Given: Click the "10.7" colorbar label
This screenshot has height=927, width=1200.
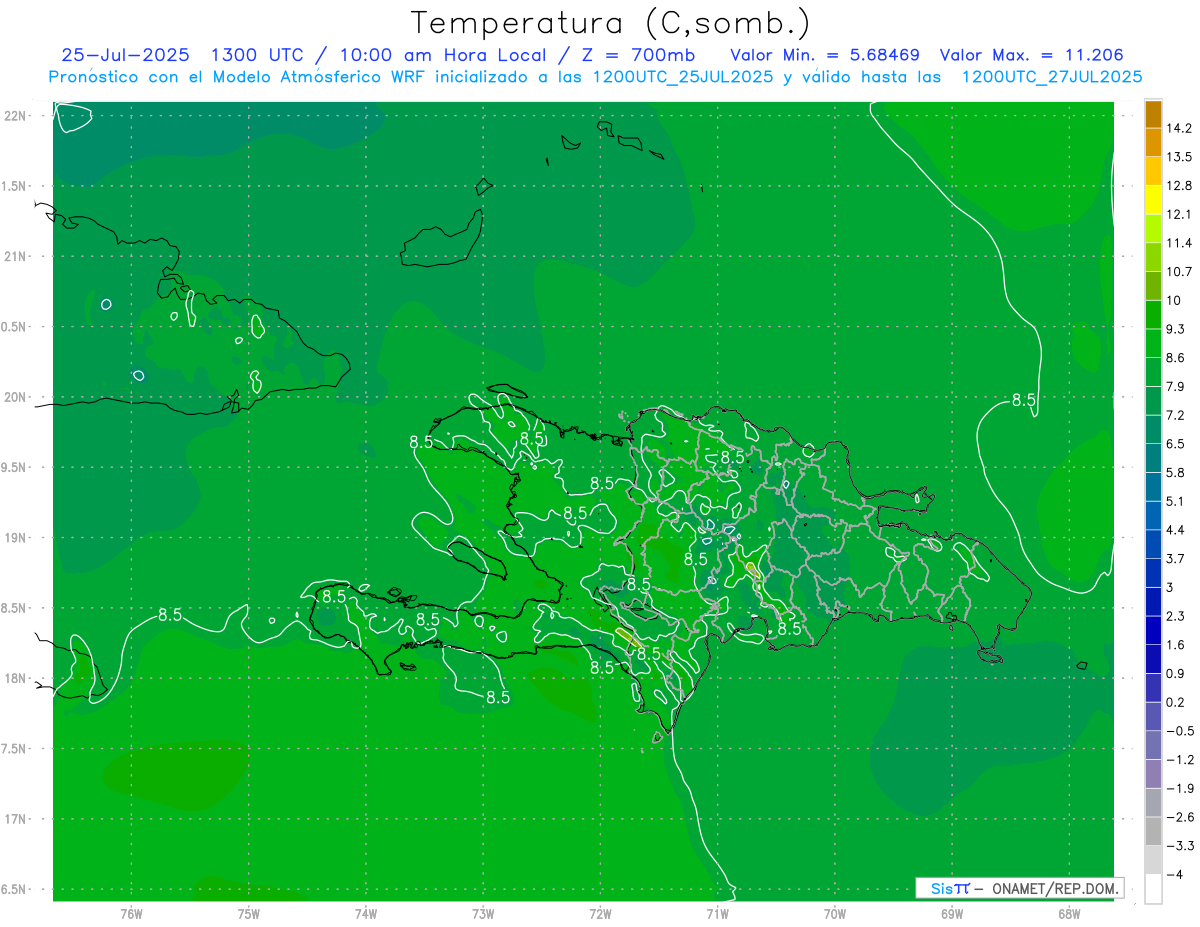Looking at the screenshot, I should [x=1178, y=272].
